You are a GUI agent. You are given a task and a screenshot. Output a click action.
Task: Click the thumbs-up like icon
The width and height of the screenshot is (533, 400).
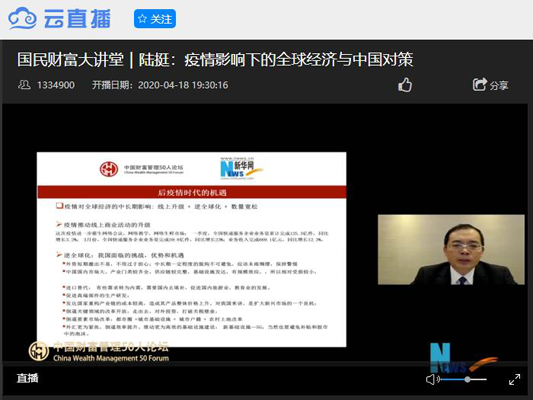click(x=405, y=85)
